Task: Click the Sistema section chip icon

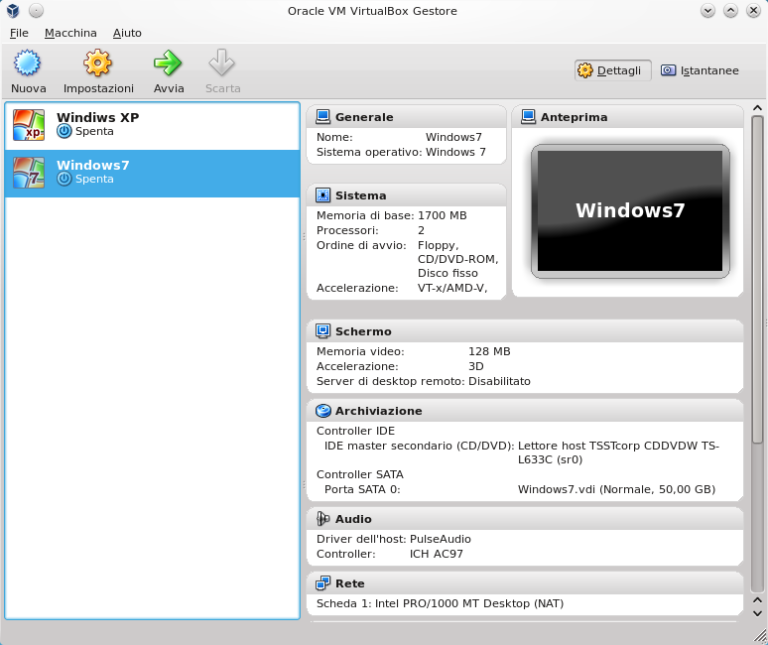Action: point(323,195)
